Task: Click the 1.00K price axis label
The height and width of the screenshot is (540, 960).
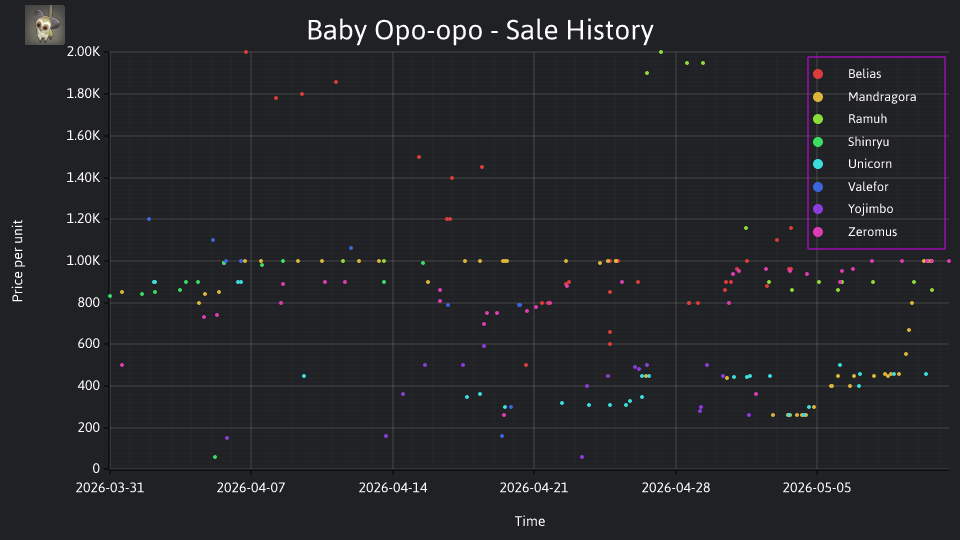Action: pyautogui.click(x=83, y=261)
